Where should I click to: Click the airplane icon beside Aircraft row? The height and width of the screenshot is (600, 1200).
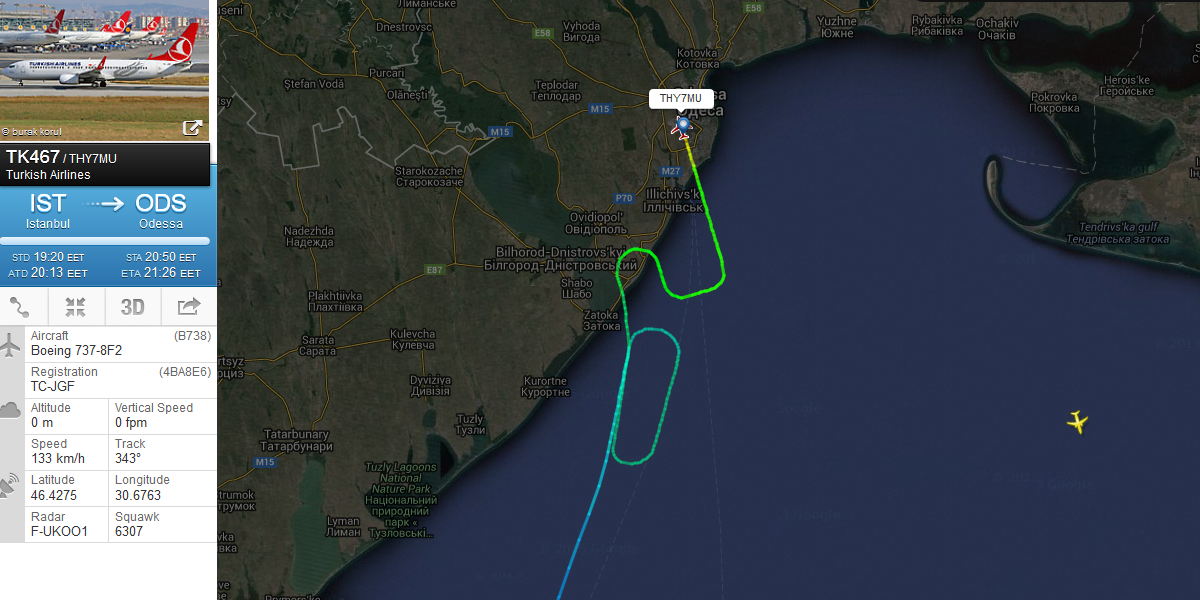[11, 345]
